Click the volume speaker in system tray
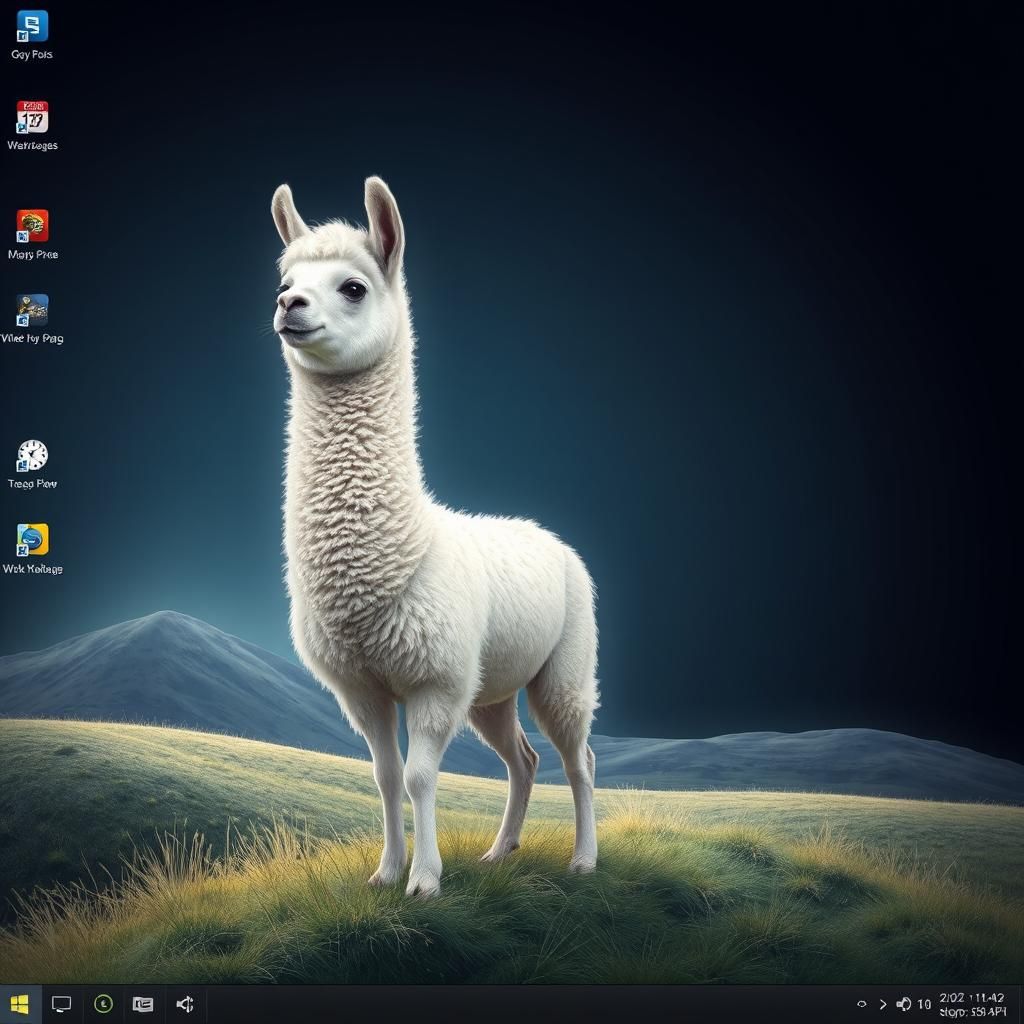Viewport: 1024px width, 1024px height. coord(905,1004)
